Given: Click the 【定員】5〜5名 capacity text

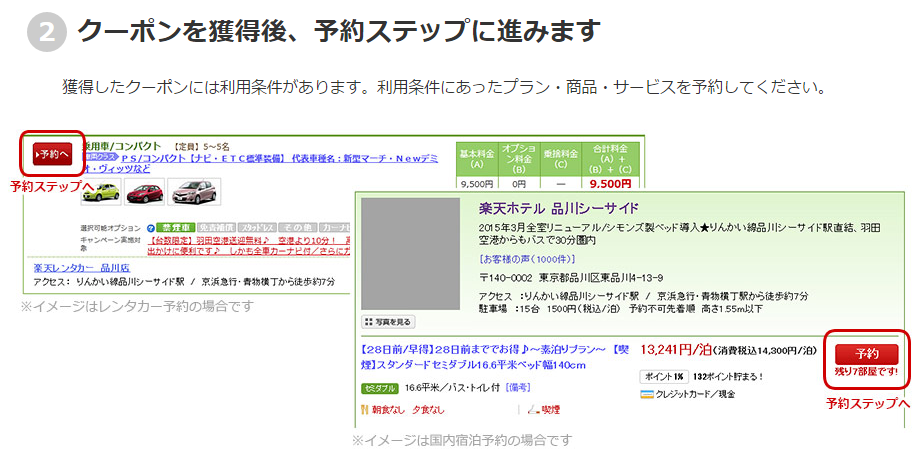Looking at the screenshot, I should 201,146.
